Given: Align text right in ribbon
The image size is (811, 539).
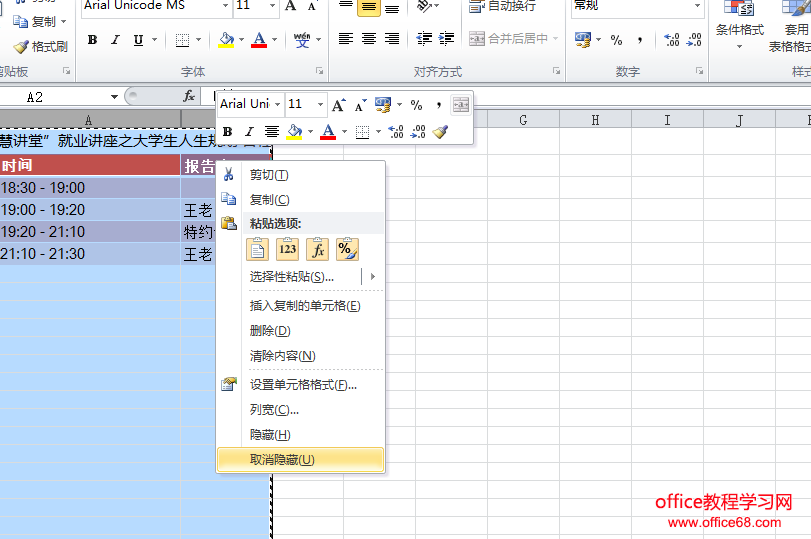Looking at the screenshot, I should click(392, 39).
